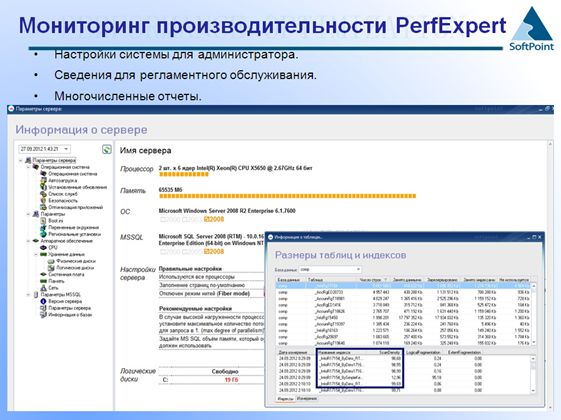The height and width of the screenshot is (420, 561).
Task: Switch to the Индексы tab
Action: (285, 399)
